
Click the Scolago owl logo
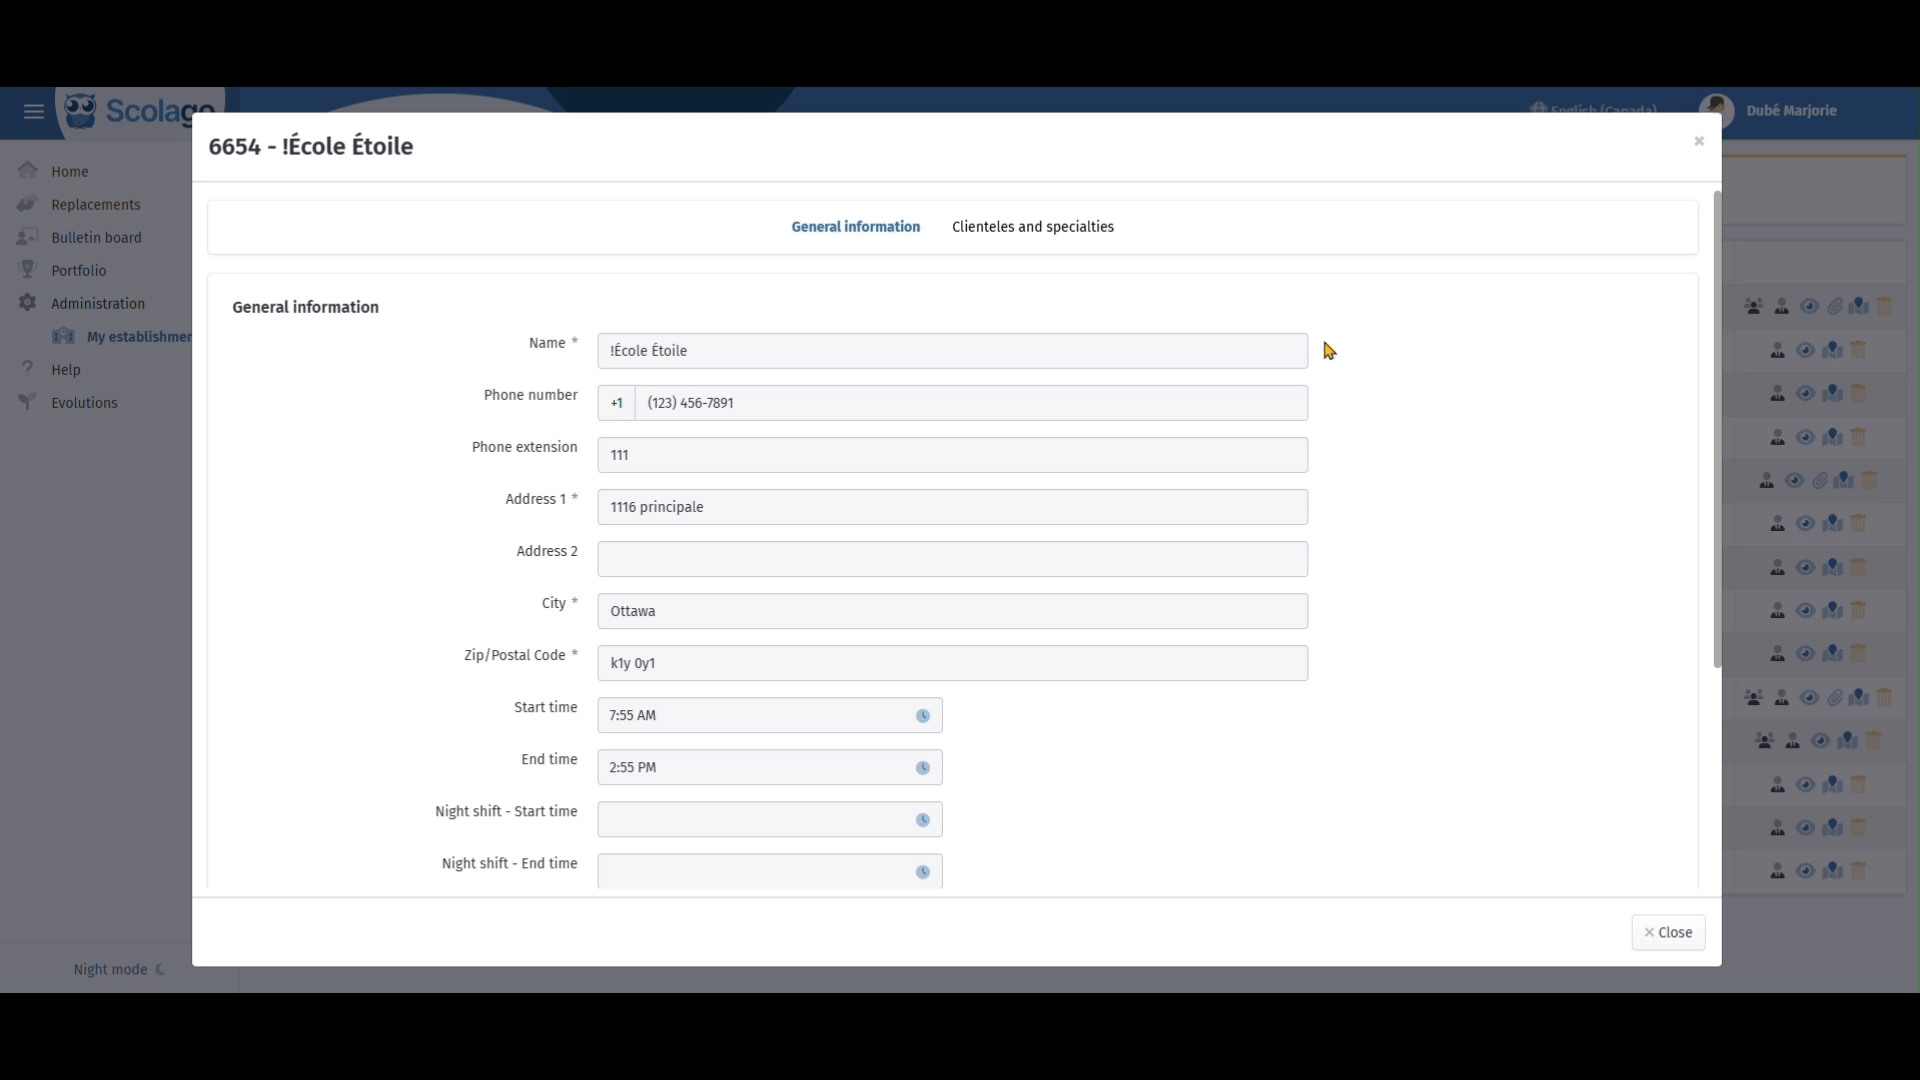80,111
